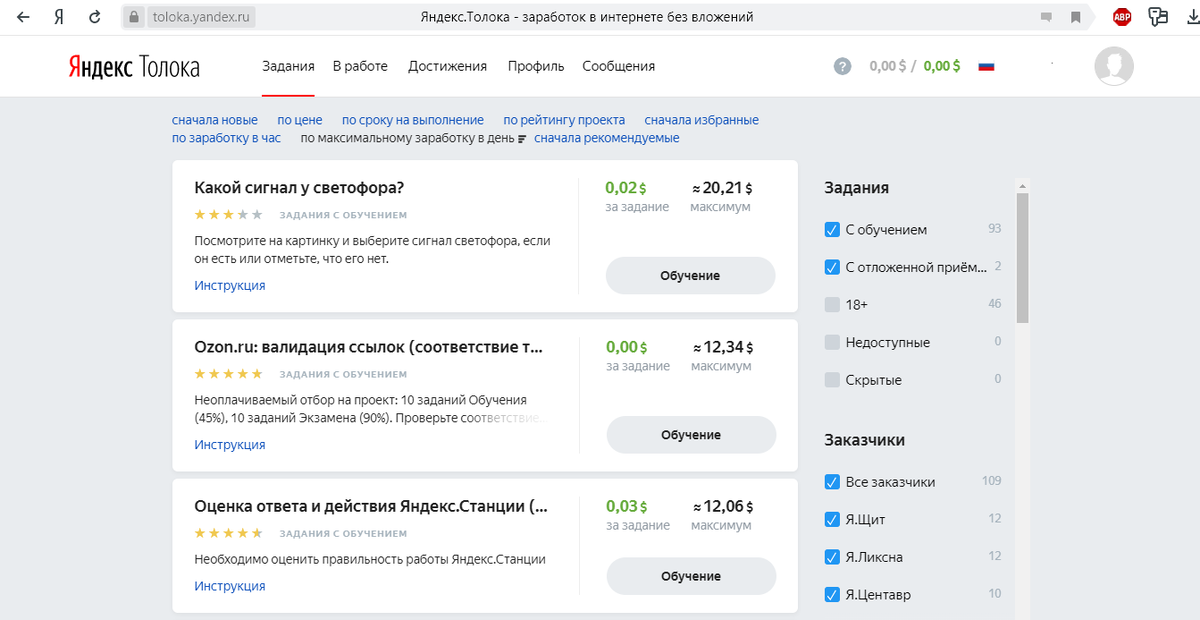Open the user avatar profile picture
Viewport: 1200px width, 620px height.
[x=1114, y=66]
